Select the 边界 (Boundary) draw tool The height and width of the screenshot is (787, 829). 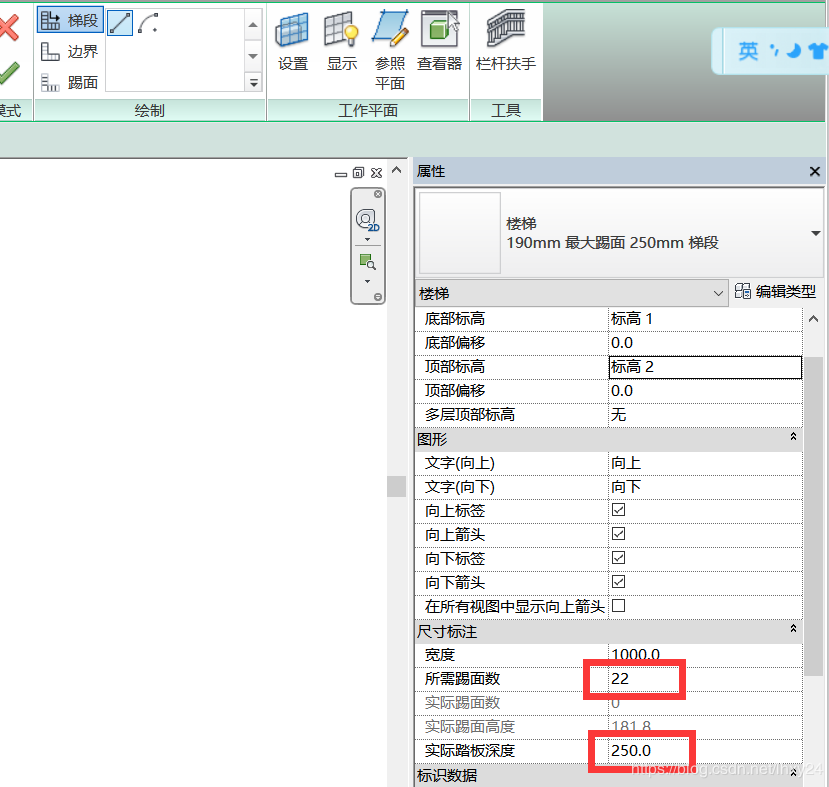(70, 51)
